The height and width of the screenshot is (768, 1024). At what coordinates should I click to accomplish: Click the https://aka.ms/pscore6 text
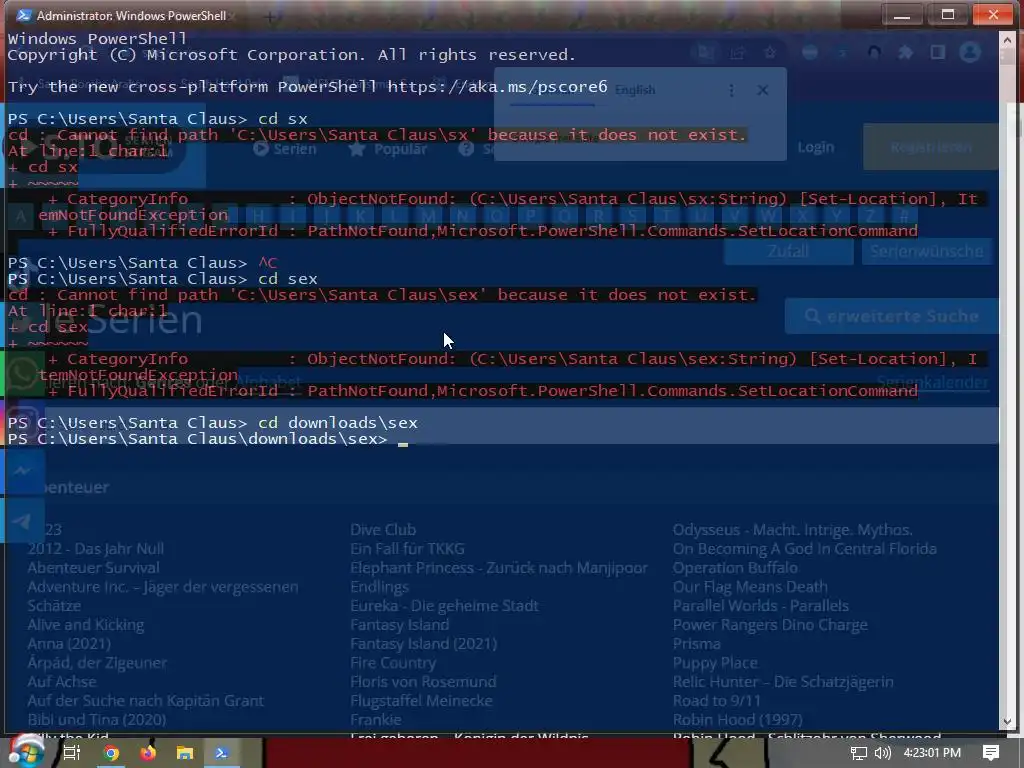[497, 87]
